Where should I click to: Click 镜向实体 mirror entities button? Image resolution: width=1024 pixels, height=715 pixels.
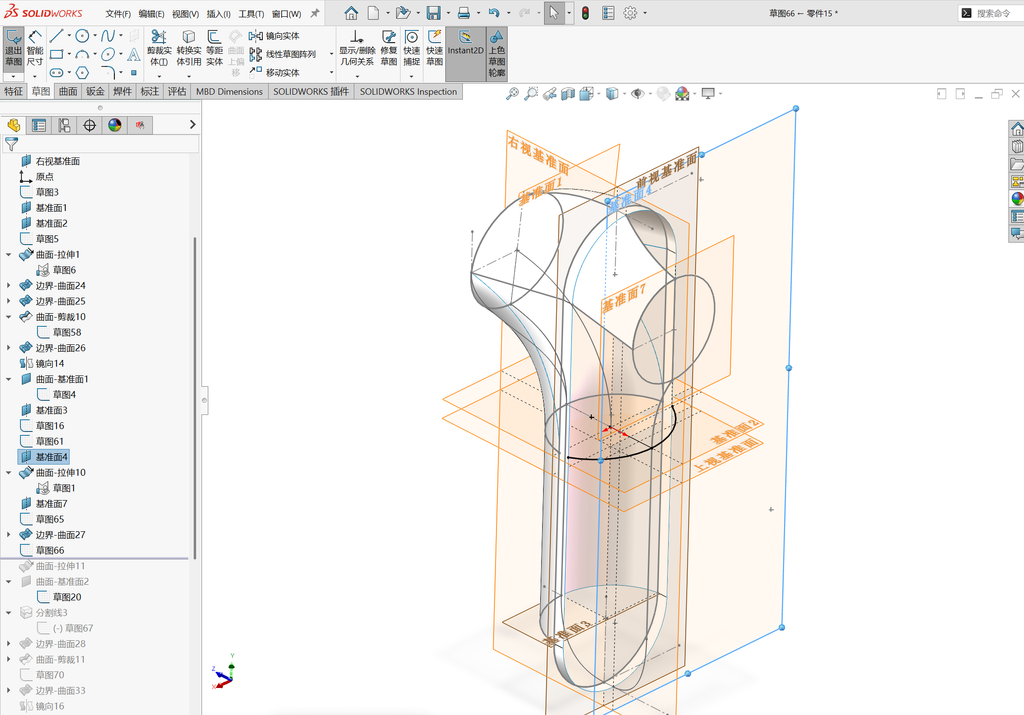pos(274,36)
